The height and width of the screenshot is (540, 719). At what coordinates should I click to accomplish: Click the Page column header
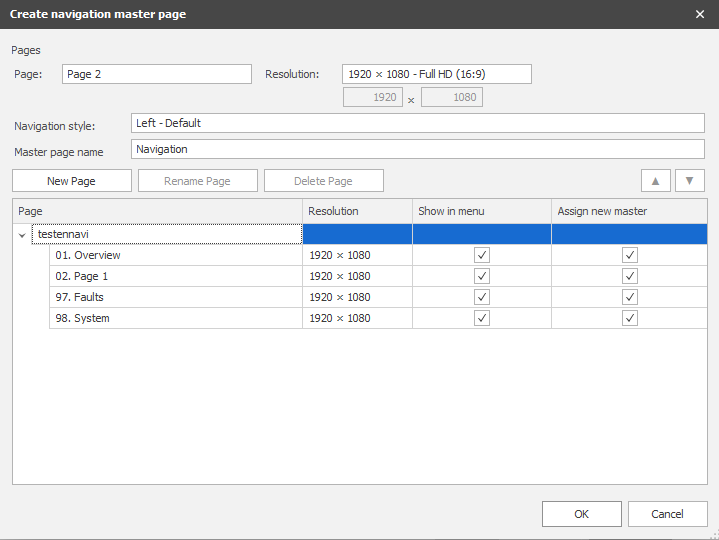tap(157, 211)
